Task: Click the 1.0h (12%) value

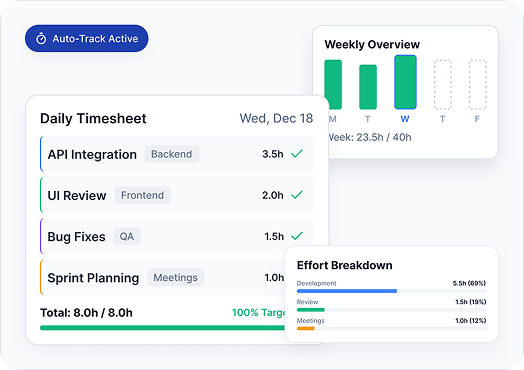Action: coord(471,321)
